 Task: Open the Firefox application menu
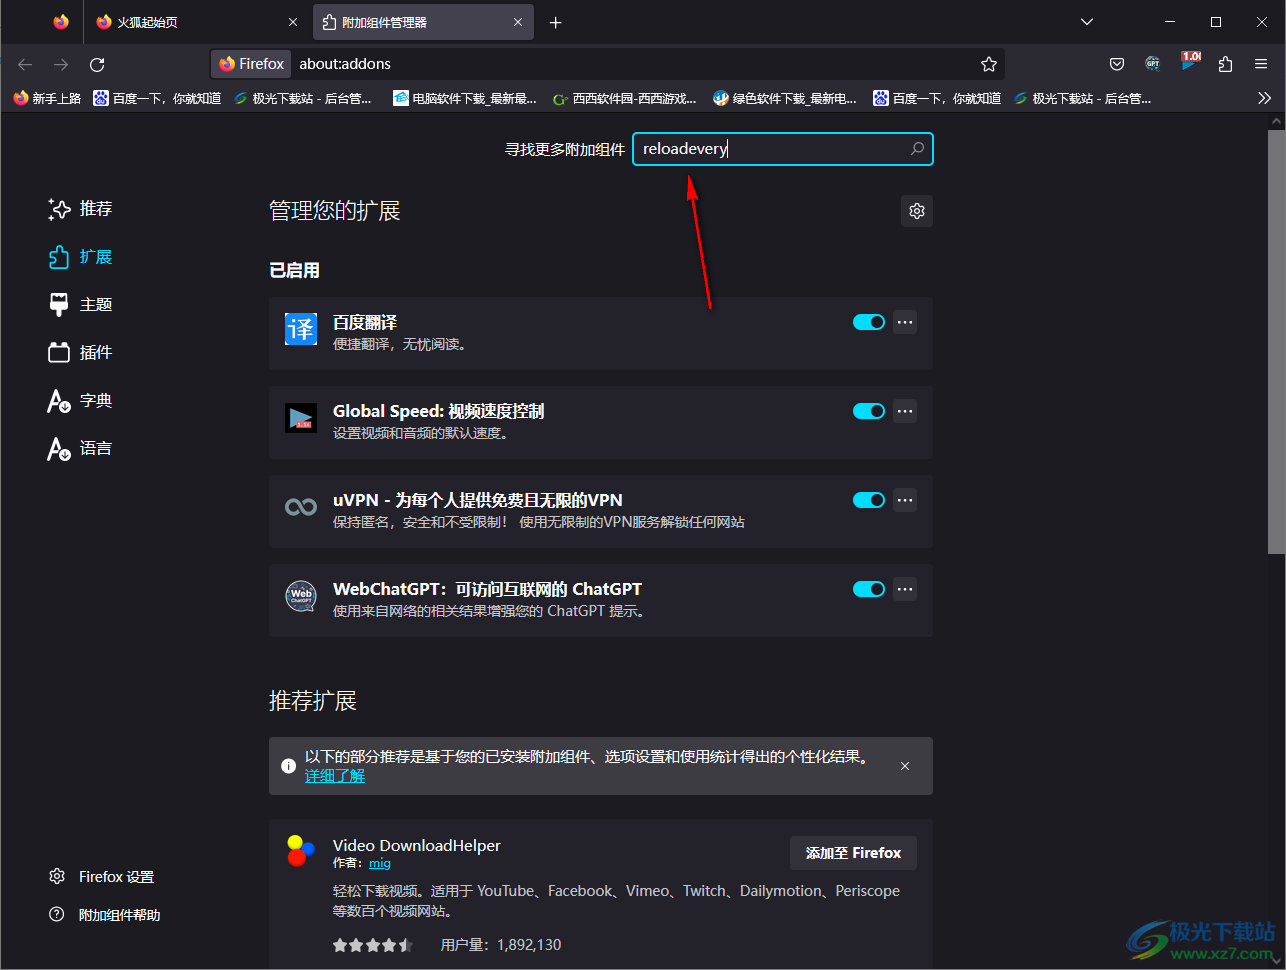tap(1261, 64)
